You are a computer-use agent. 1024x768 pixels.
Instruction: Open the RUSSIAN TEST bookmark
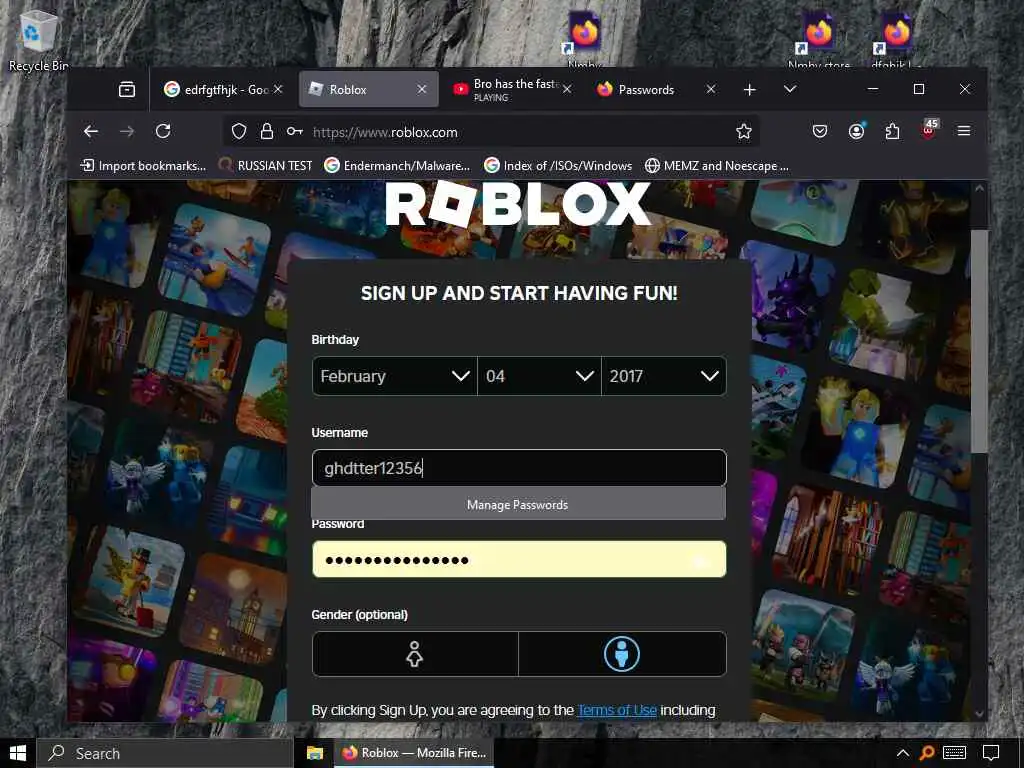(x=265, y=166)
